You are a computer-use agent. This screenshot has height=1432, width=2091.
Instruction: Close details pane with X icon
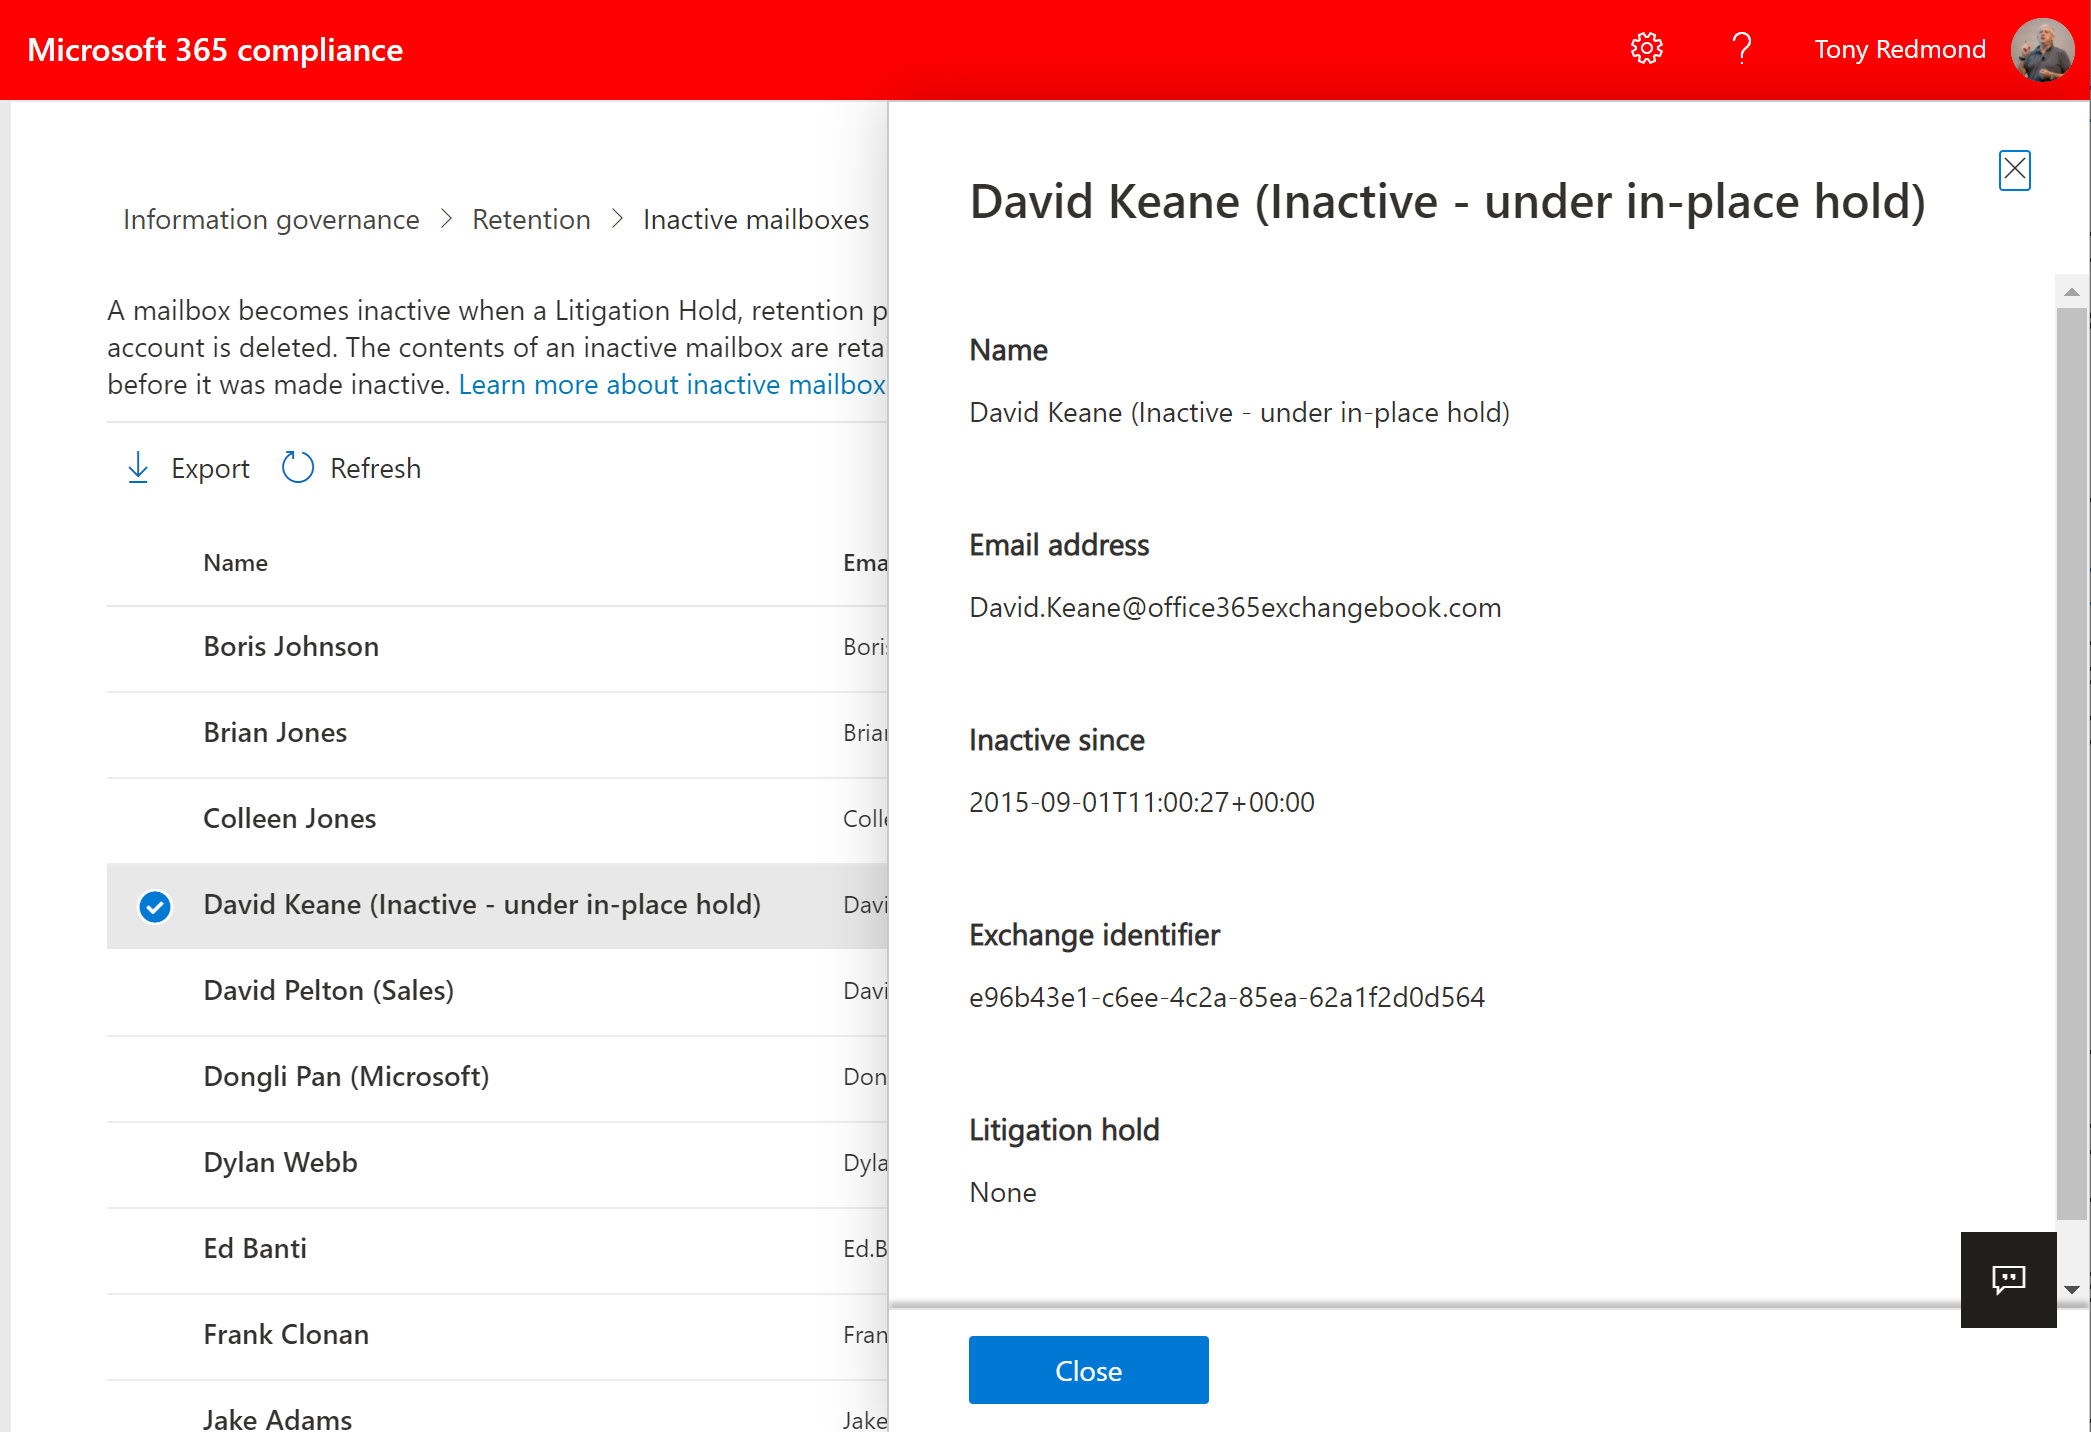pos(2014,170)
